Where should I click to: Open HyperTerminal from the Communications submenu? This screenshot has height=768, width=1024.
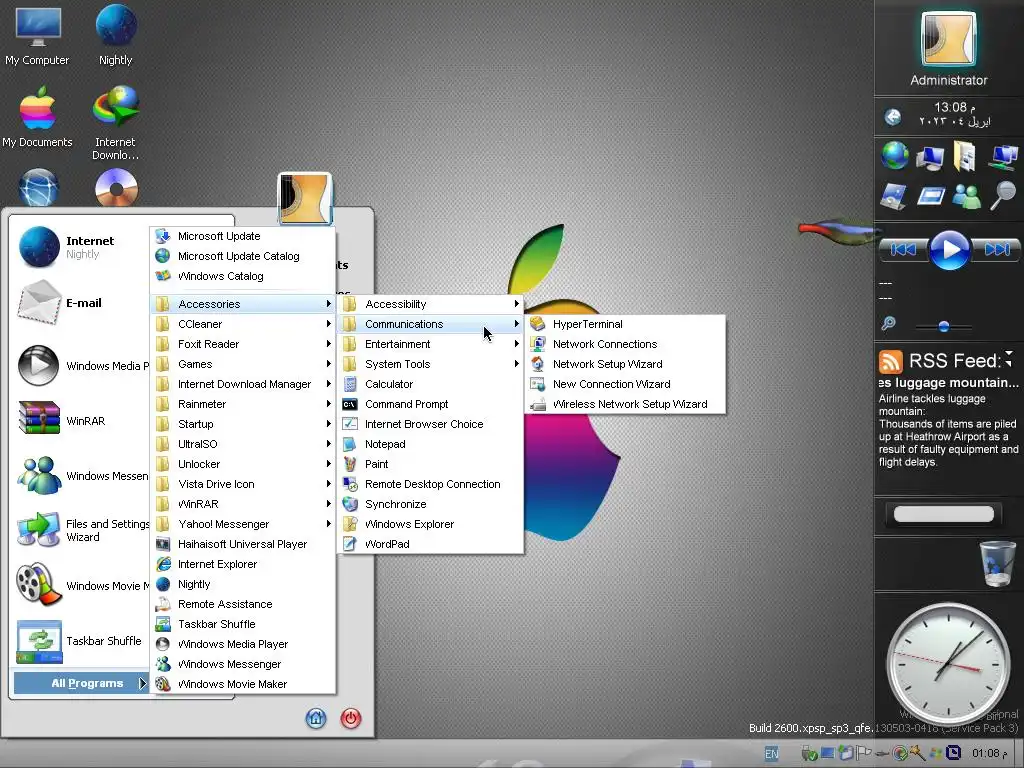pyautogui.click(x=624, y=324)
